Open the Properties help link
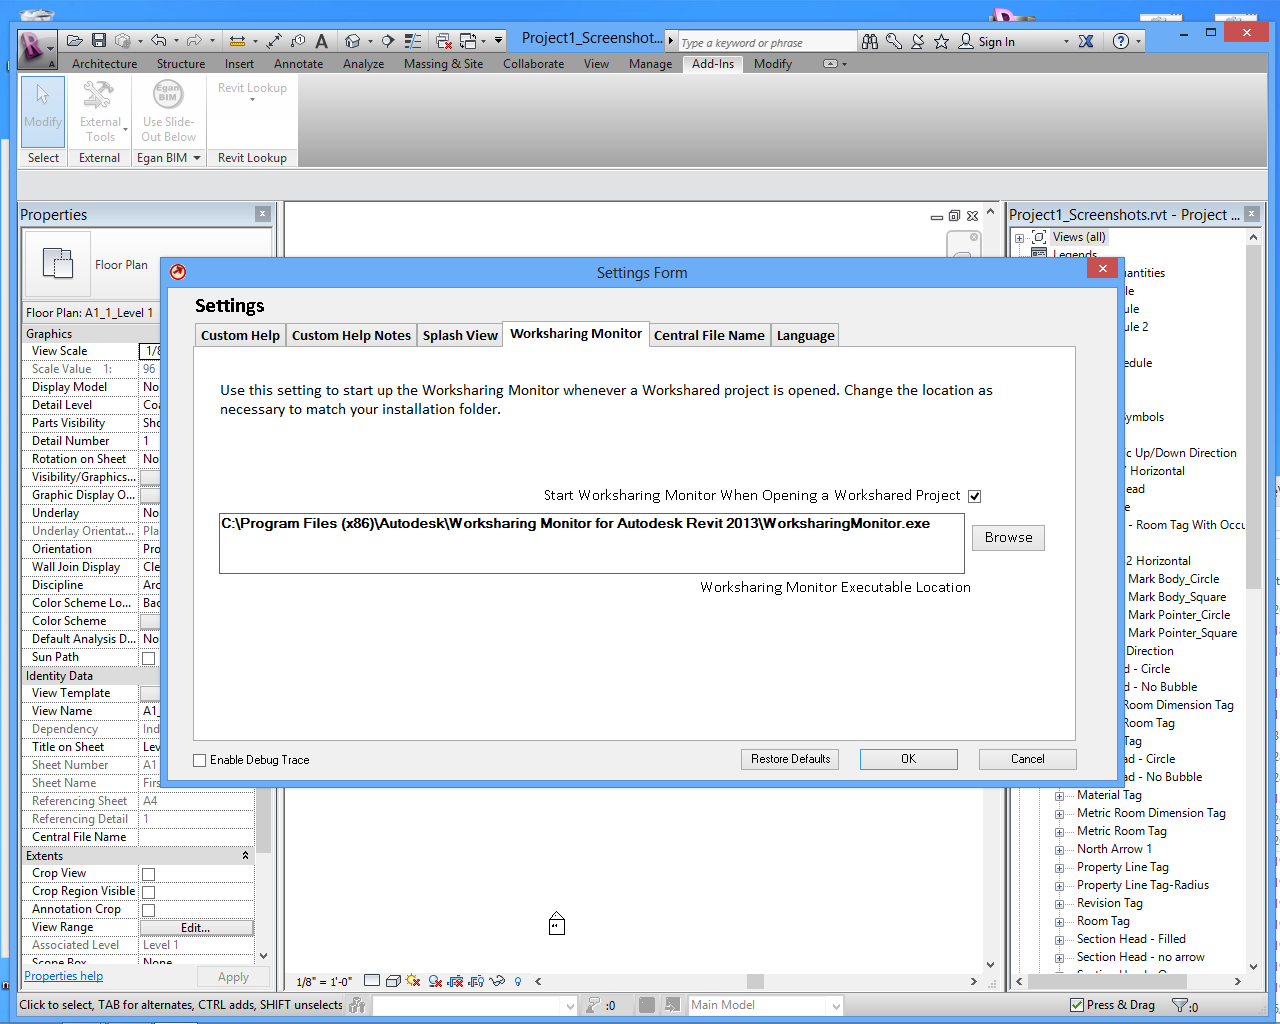 pos(64,977)
